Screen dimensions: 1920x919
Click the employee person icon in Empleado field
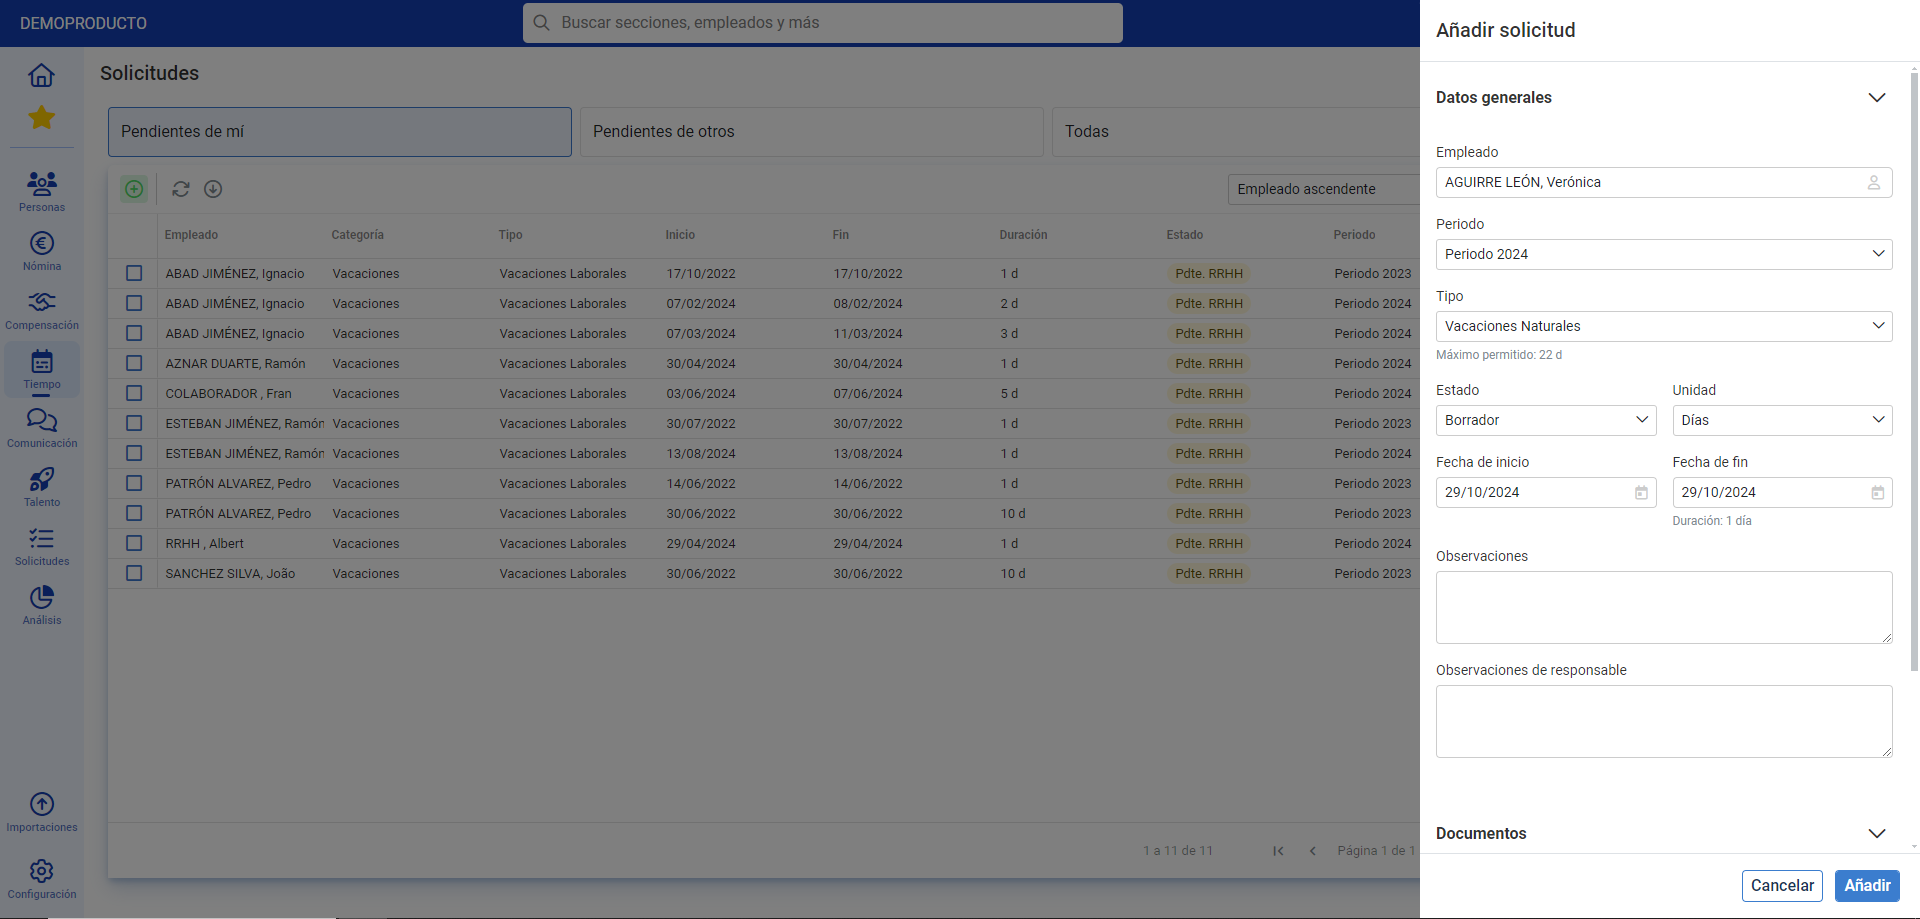[x=1873, y=182]
